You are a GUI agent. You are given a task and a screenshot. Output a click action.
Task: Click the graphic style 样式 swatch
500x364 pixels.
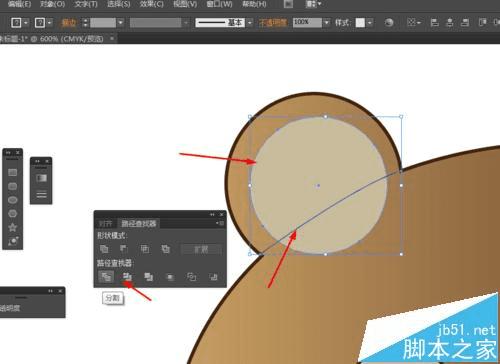(360, 23)
